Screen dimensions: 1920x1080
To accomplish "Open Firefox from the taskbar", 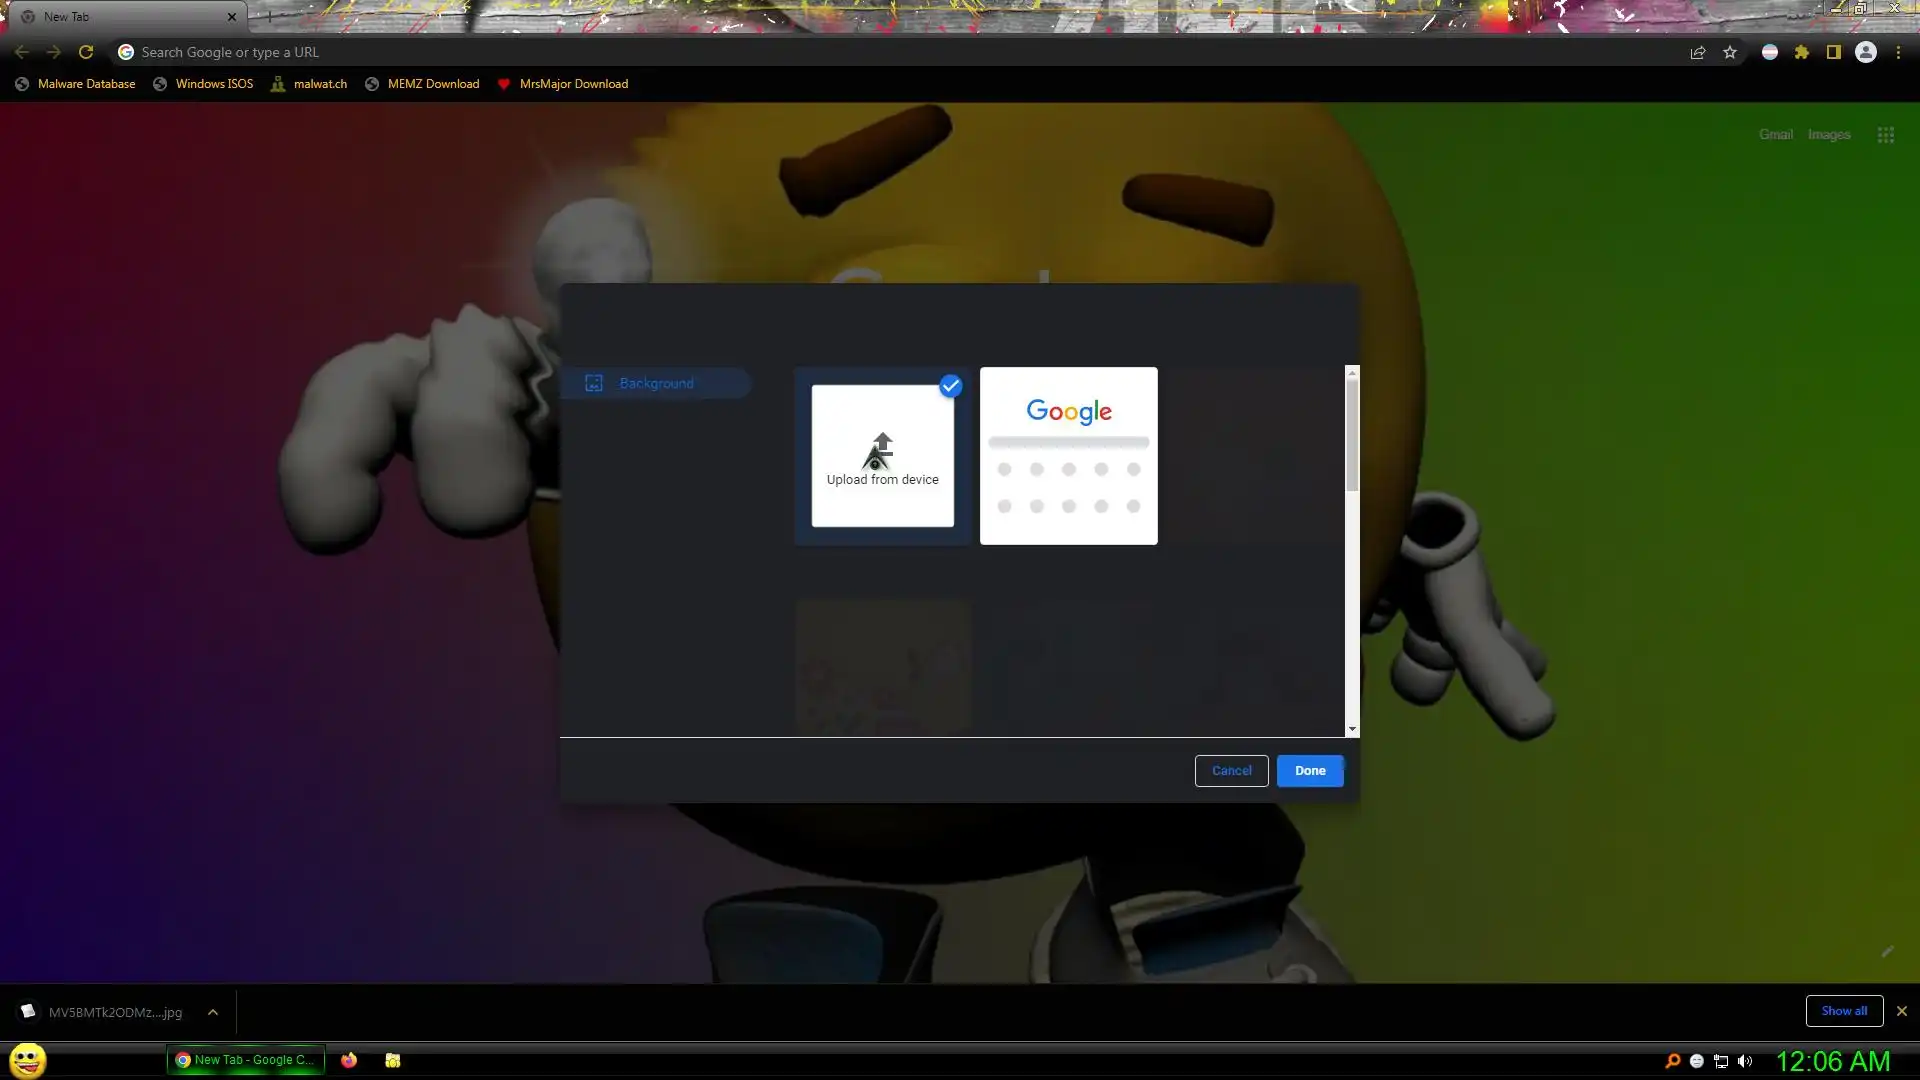I will (349, 1060).
